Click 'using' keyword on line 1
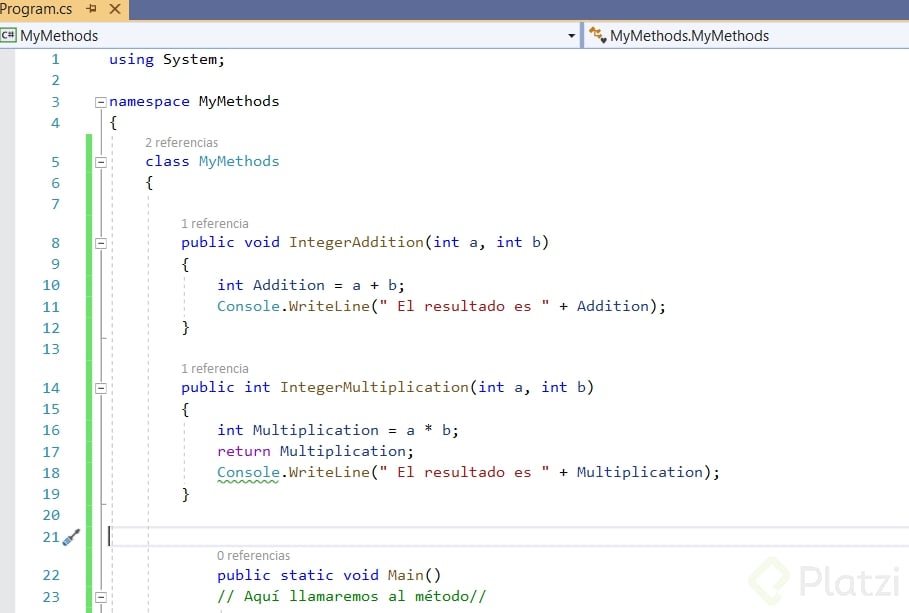The width and height of the screenshot is (909, 613). tap(132, 60)
